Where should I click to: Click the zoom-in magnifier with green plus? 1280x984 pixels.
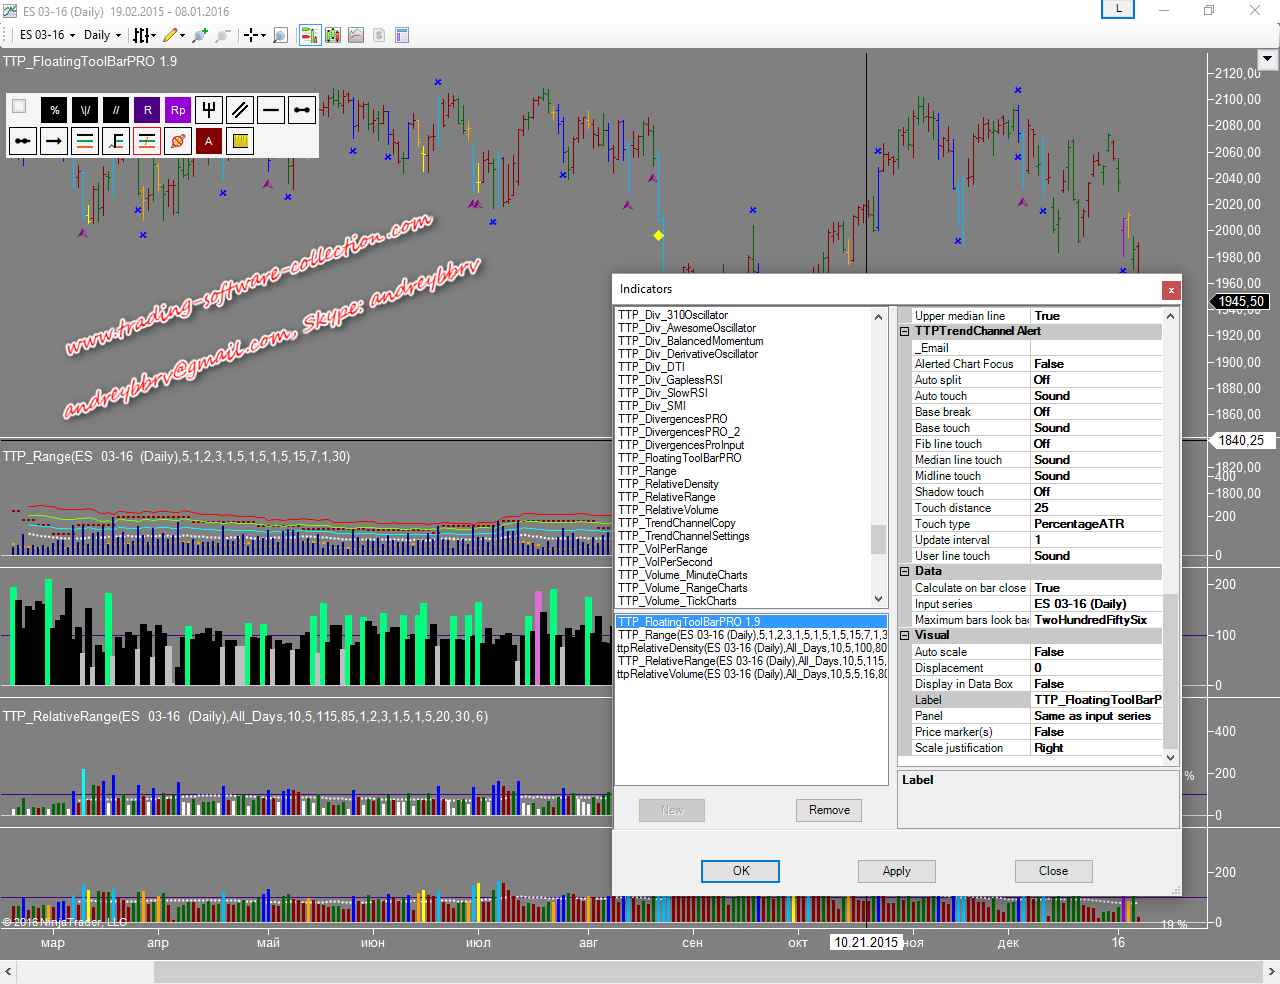click(x=200, y=35)
